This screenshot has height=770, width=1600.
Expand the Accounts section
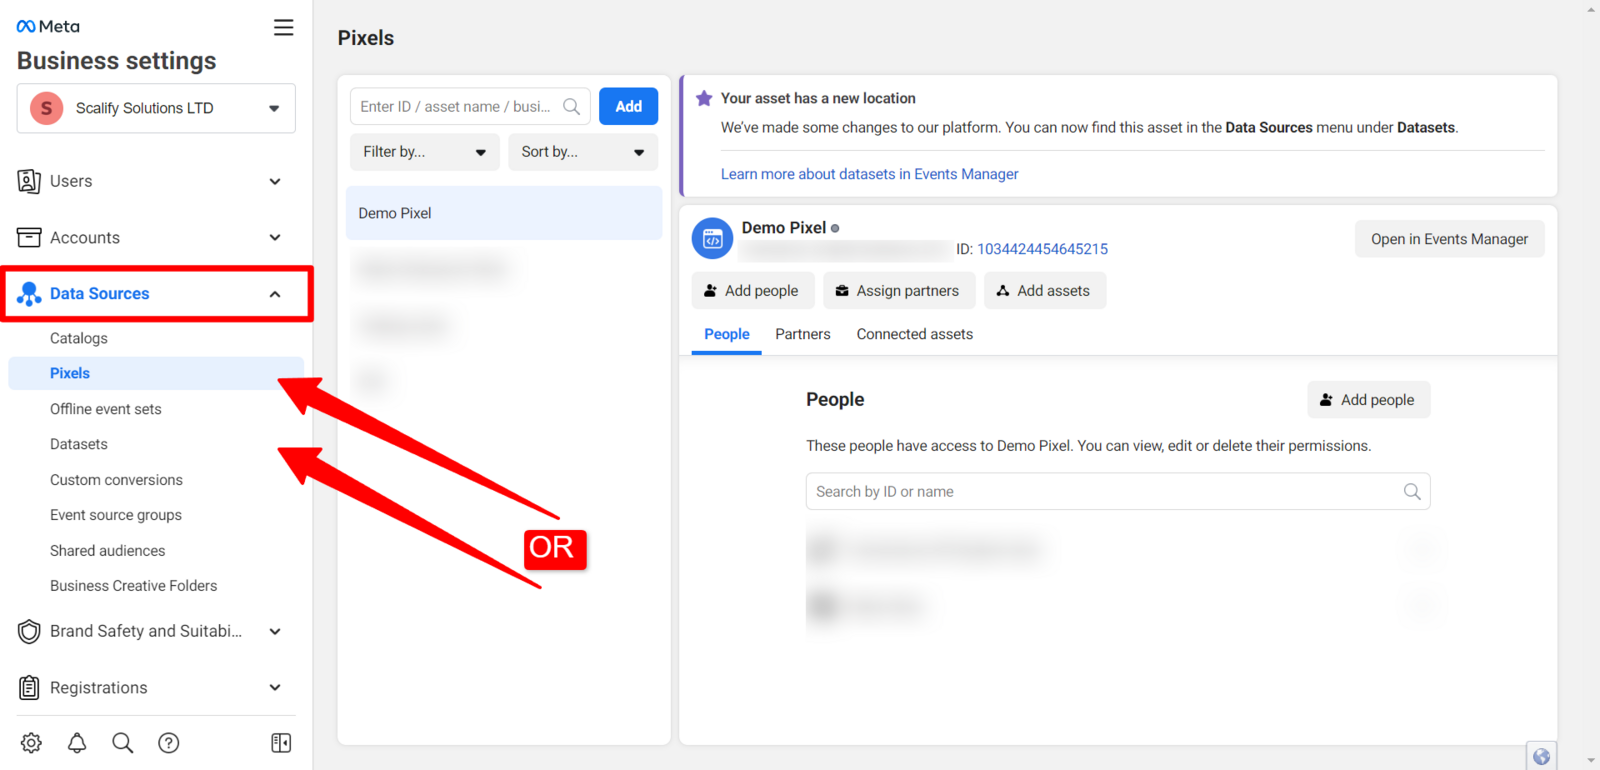[275, 237]
